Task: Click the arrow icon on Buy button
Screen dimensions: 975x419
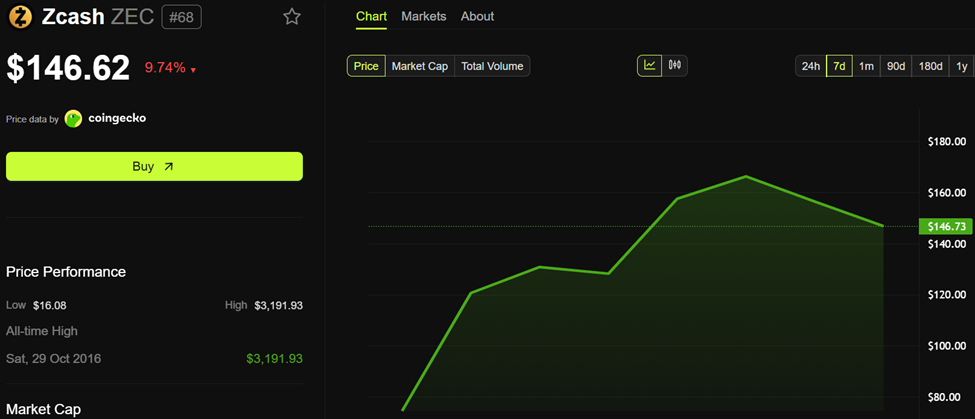Action: coord(169,167)
